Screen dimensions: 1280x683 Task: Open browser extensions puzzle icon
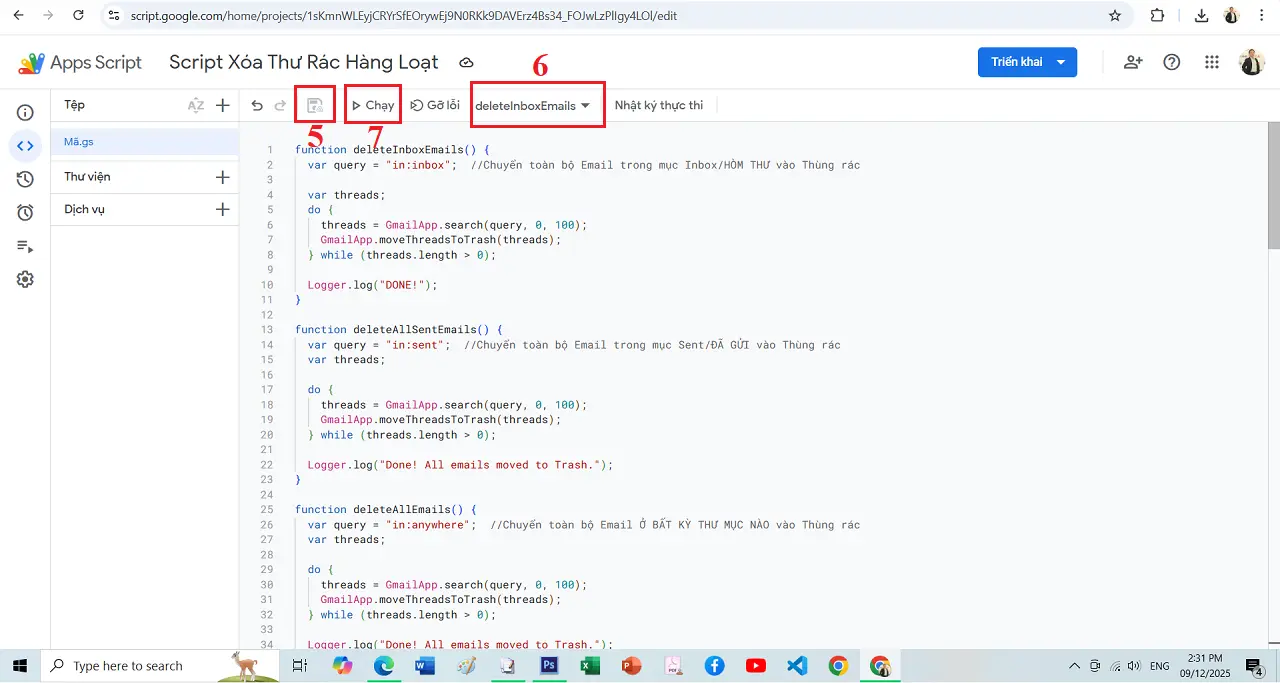pyautogui.click(x=1158, y=16)
